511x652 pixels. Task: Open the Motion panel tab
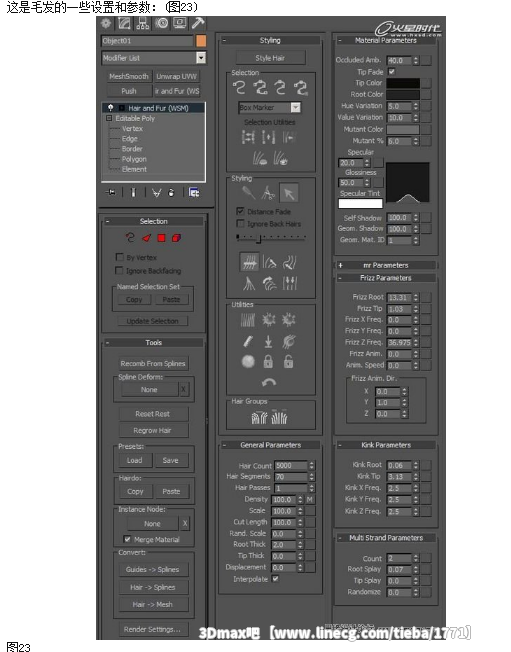[x=162, y=23]
